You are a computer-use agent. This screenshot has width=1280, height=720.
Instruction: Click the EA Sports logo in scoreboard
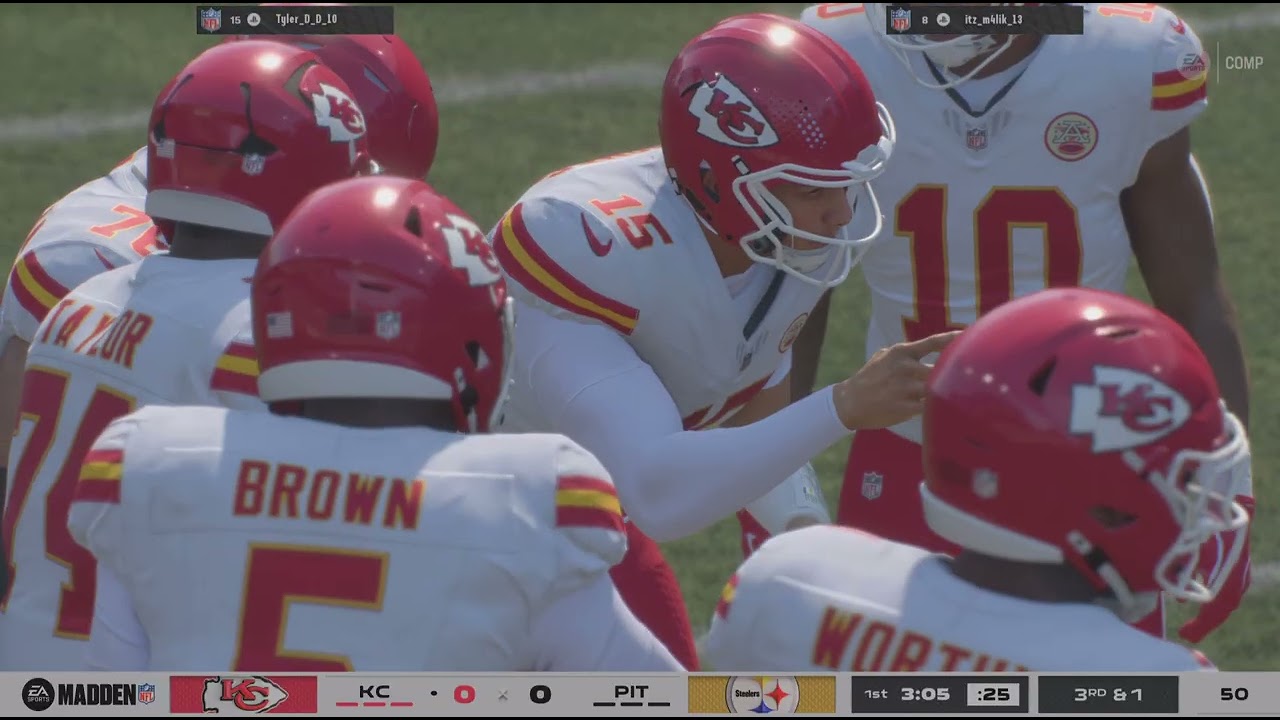(x=38, y=694)
